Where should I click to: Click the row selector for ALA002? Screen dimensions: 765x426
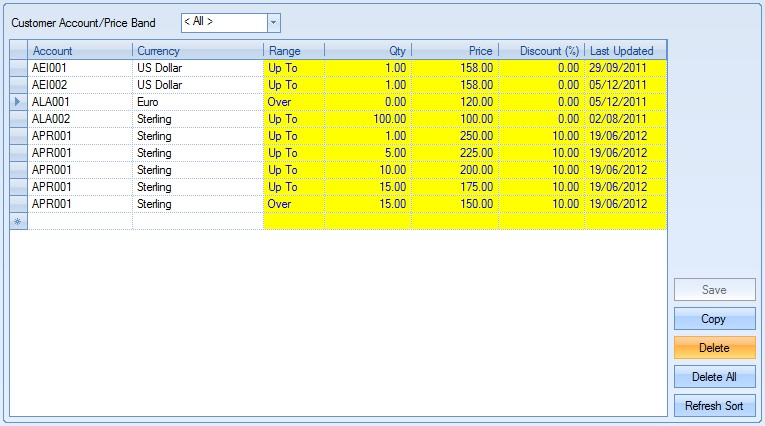[18, 119]
